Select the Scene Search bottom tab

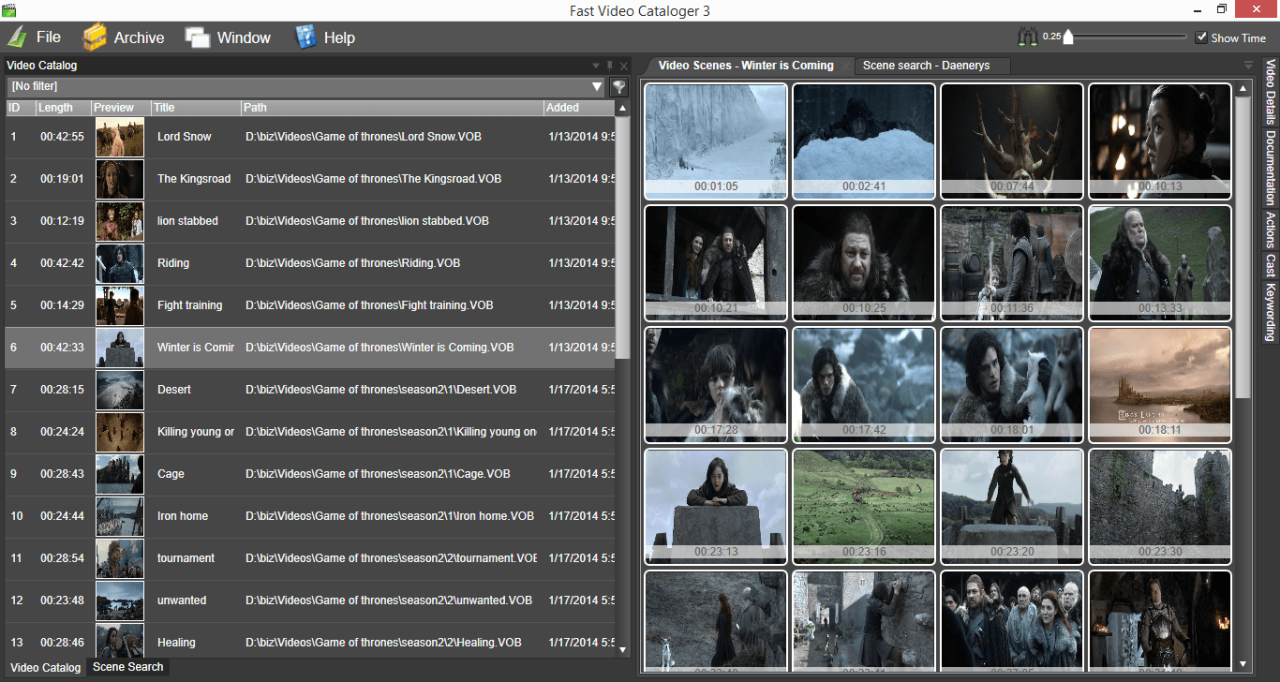click(127, 667)
